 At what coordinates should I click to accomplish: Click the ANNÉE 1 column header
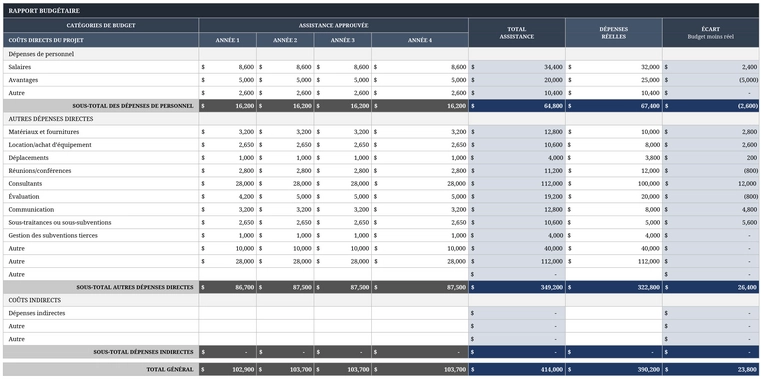[x=228, y=40]
